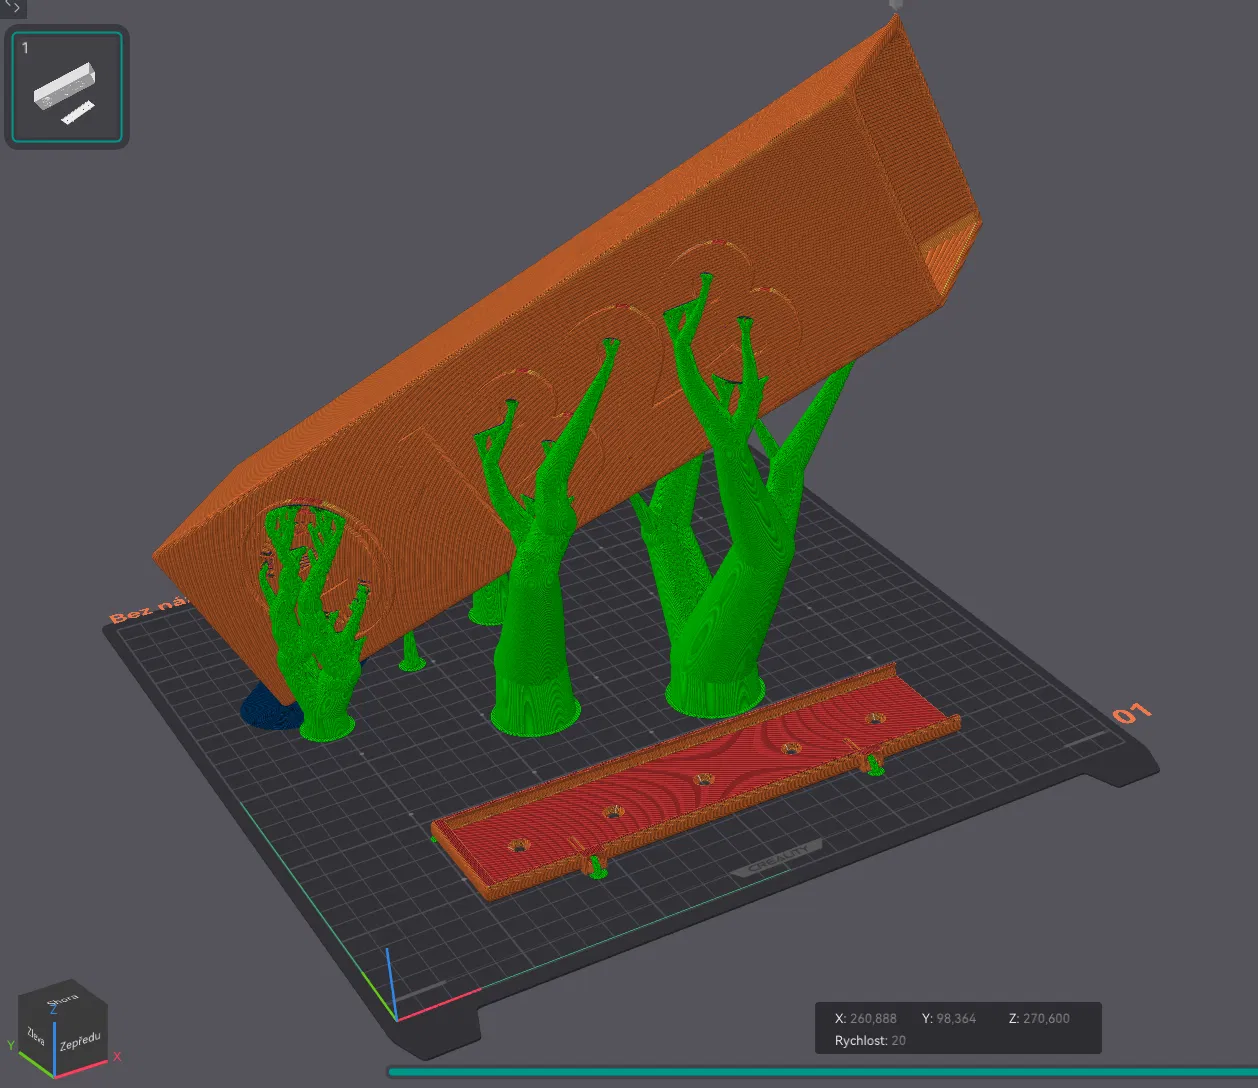Click the Zleva face of the view cube
This screenshot has width=1258, height=1088.
click(37, 1038)
